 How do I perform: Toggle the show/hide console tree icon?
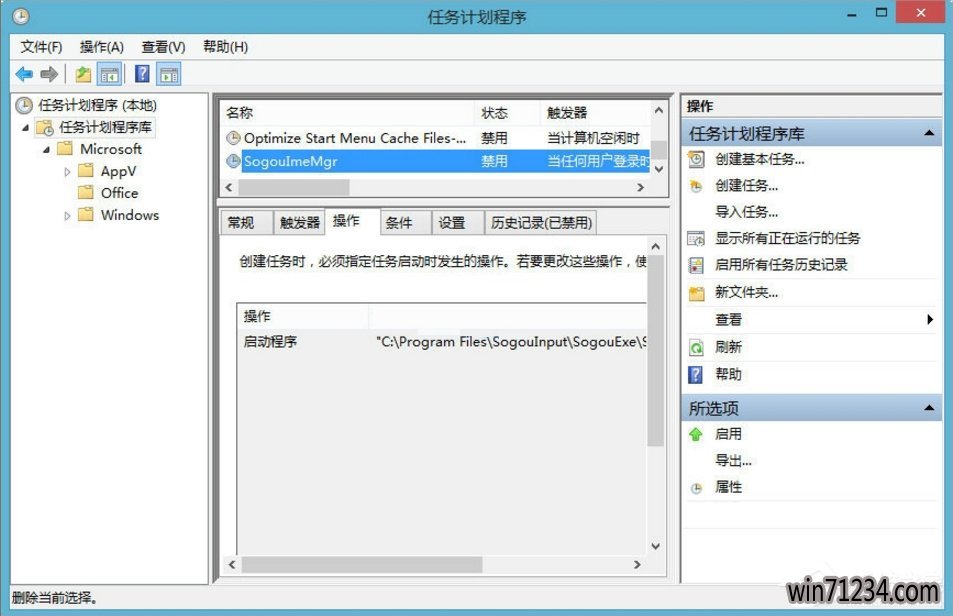coord(109,74)
